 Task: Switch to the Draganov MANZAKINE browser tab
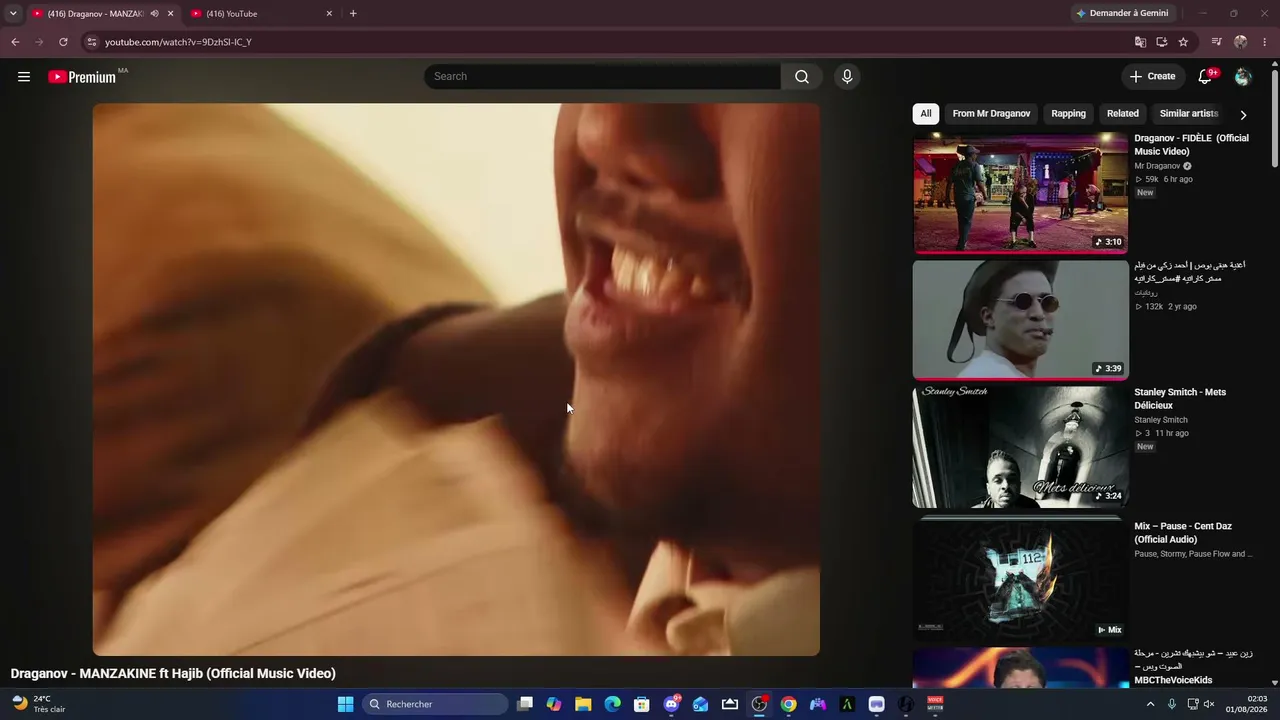tap(94, 14)
